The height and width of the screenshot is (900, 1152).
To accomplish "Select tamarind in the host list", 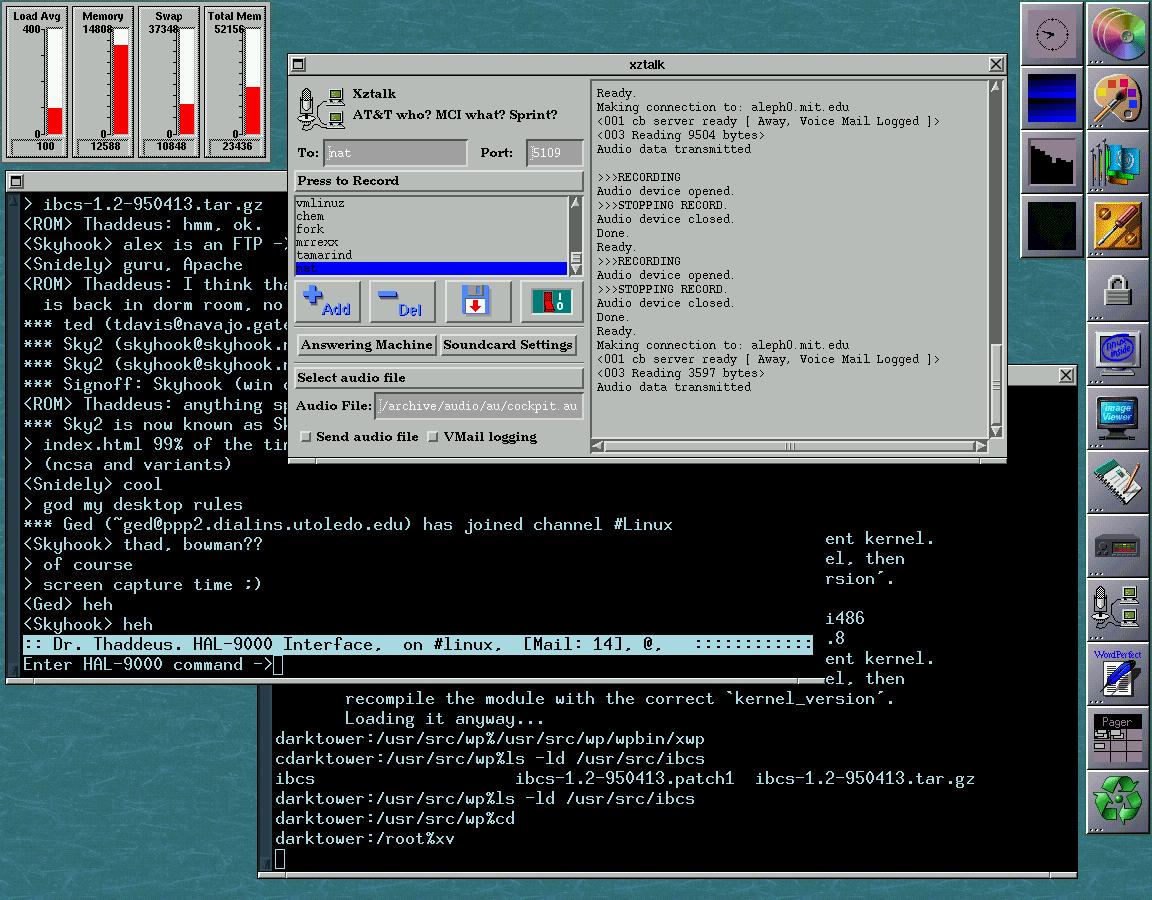I will tap(324, 255).
